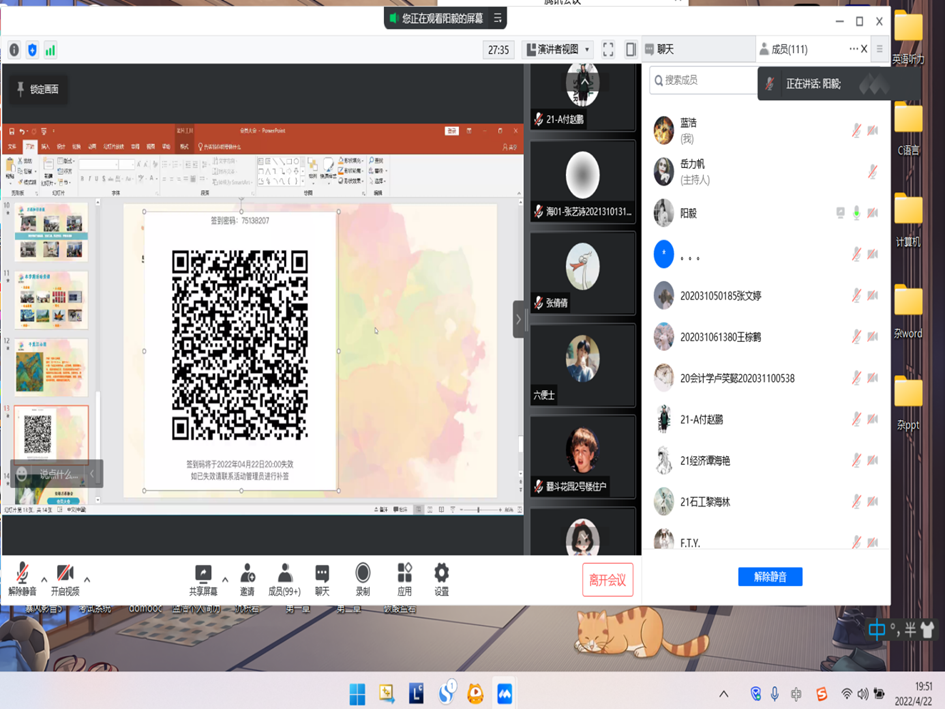Screen dimensions: 945x709
Task: Open C语言 desktop folder
Action: 908,128
